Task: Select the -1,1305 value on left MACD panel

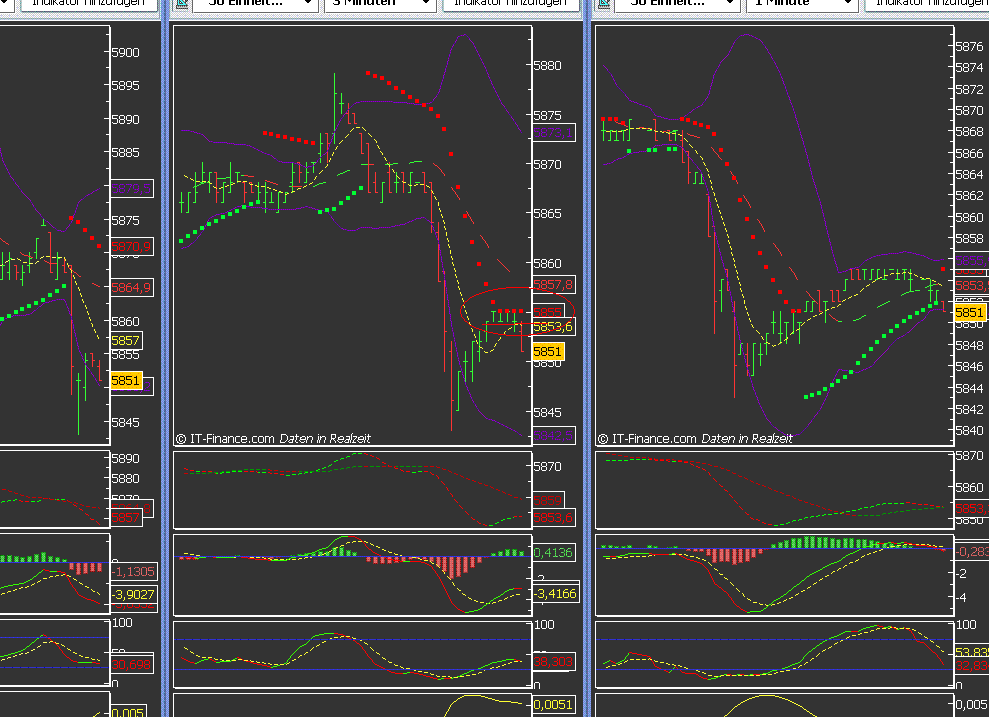Action: click(x=133, y=571)
